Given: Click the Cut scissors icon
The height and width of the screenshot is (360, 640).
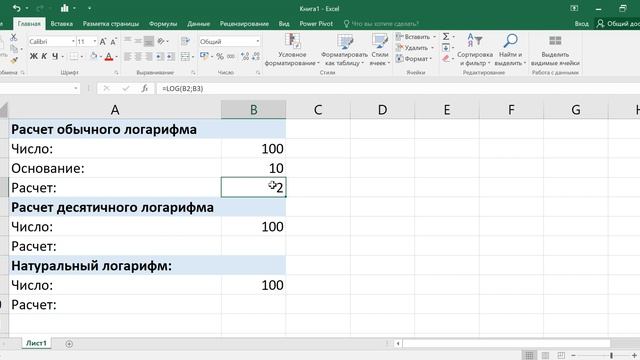Looking at the screenshot, I should pyautogui.click(x=13, y=38).
